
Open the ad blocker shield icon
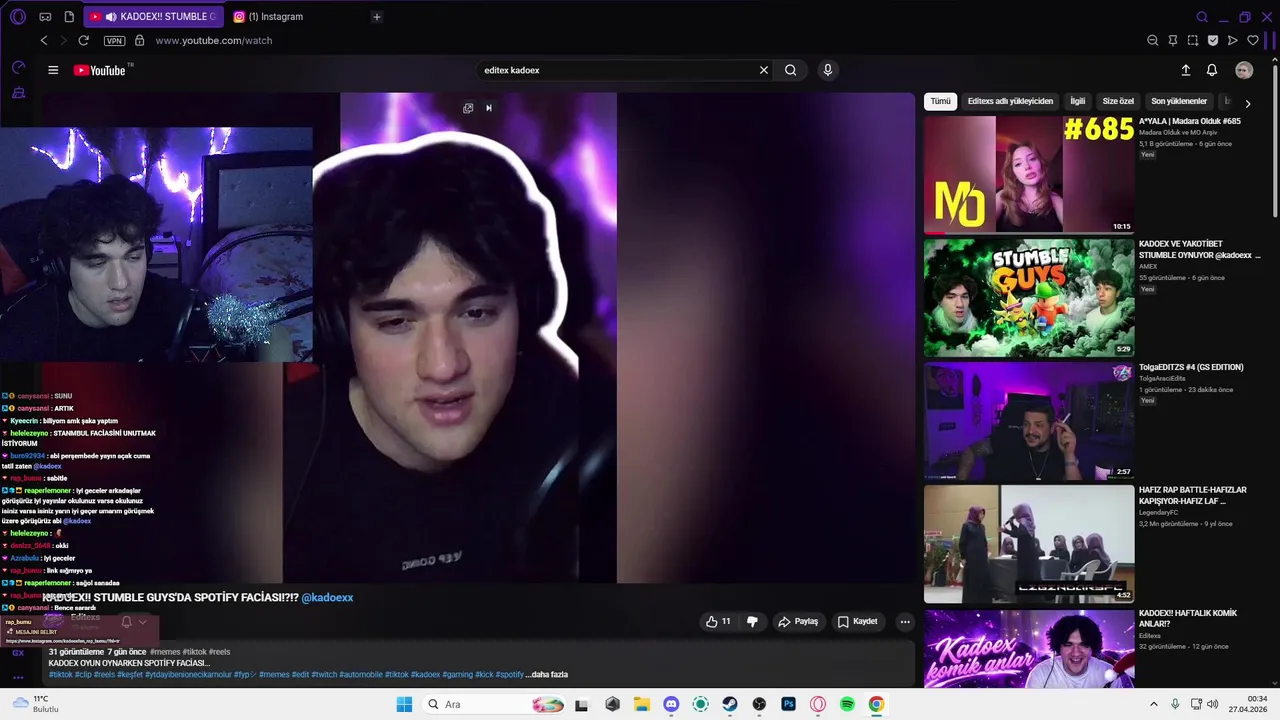point(1213,41)
